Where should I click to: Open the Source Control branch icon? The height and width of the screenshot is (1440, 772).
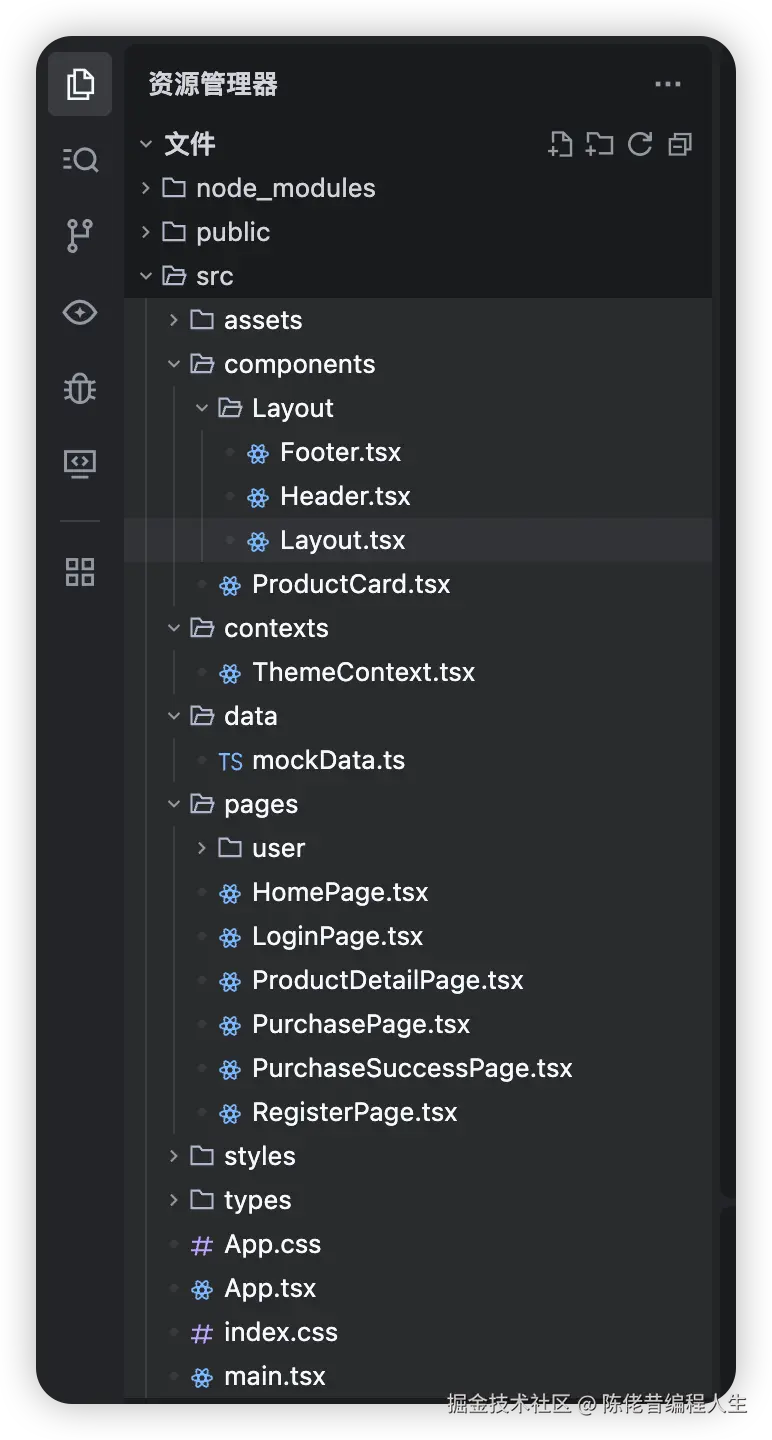click(80, 236)
